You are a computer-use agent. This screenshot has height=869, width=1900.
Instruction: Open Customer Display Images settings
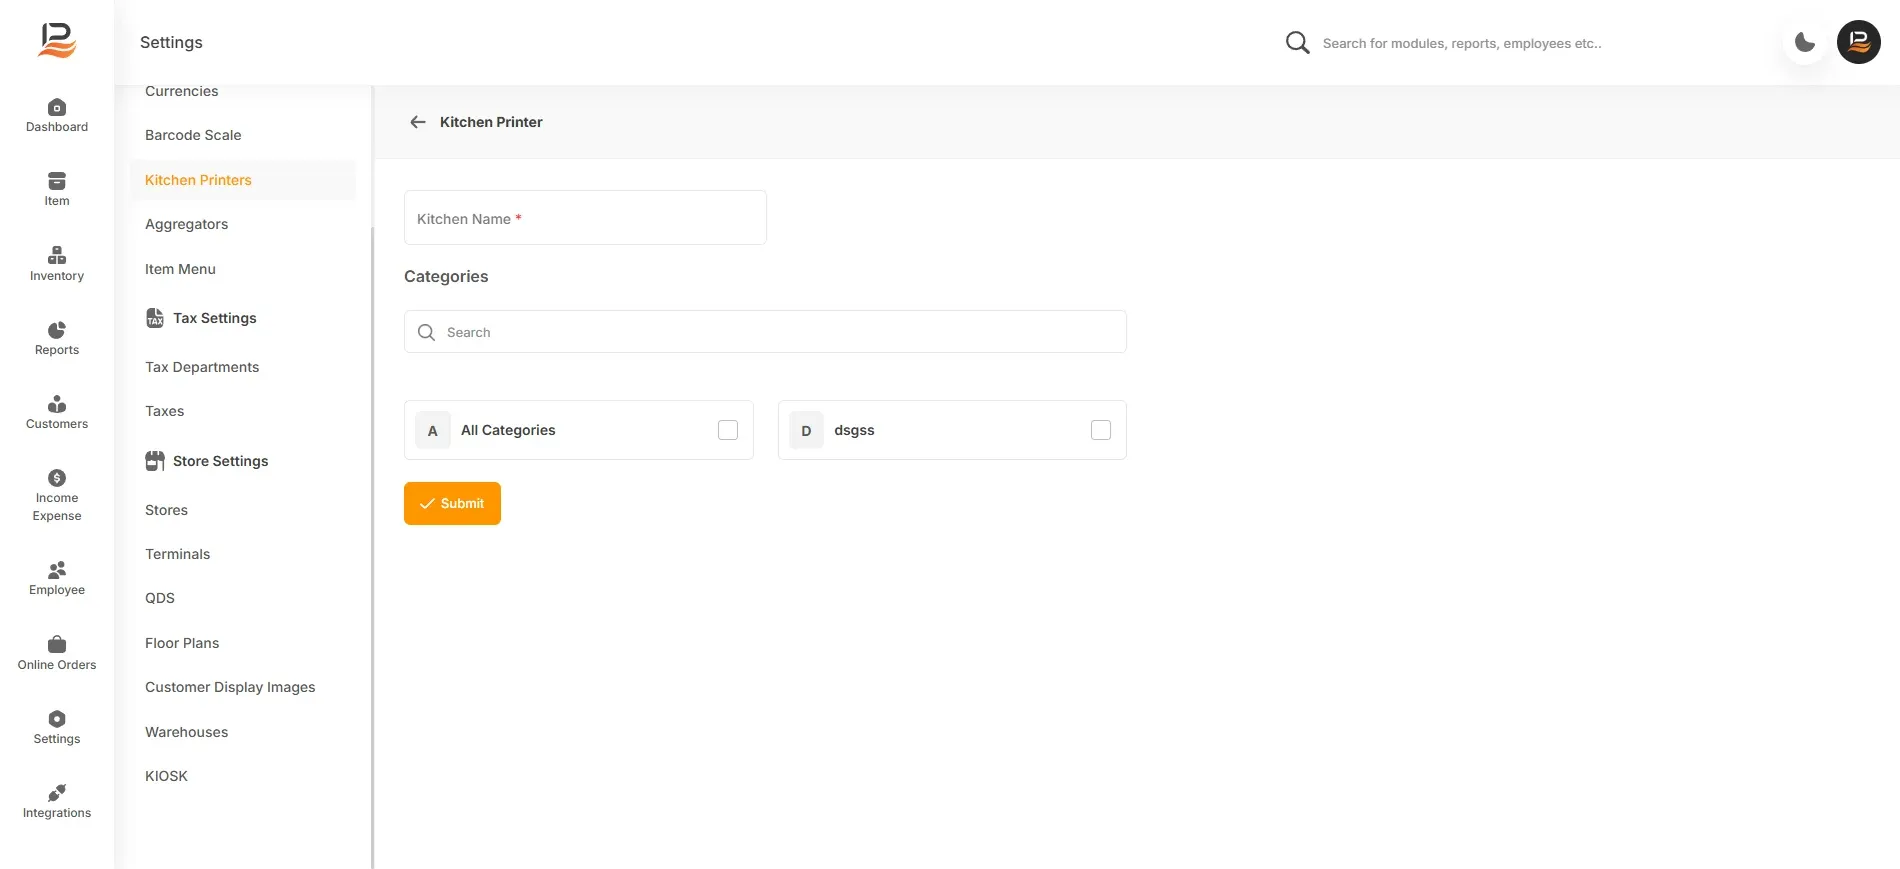[x=230, y=687]
